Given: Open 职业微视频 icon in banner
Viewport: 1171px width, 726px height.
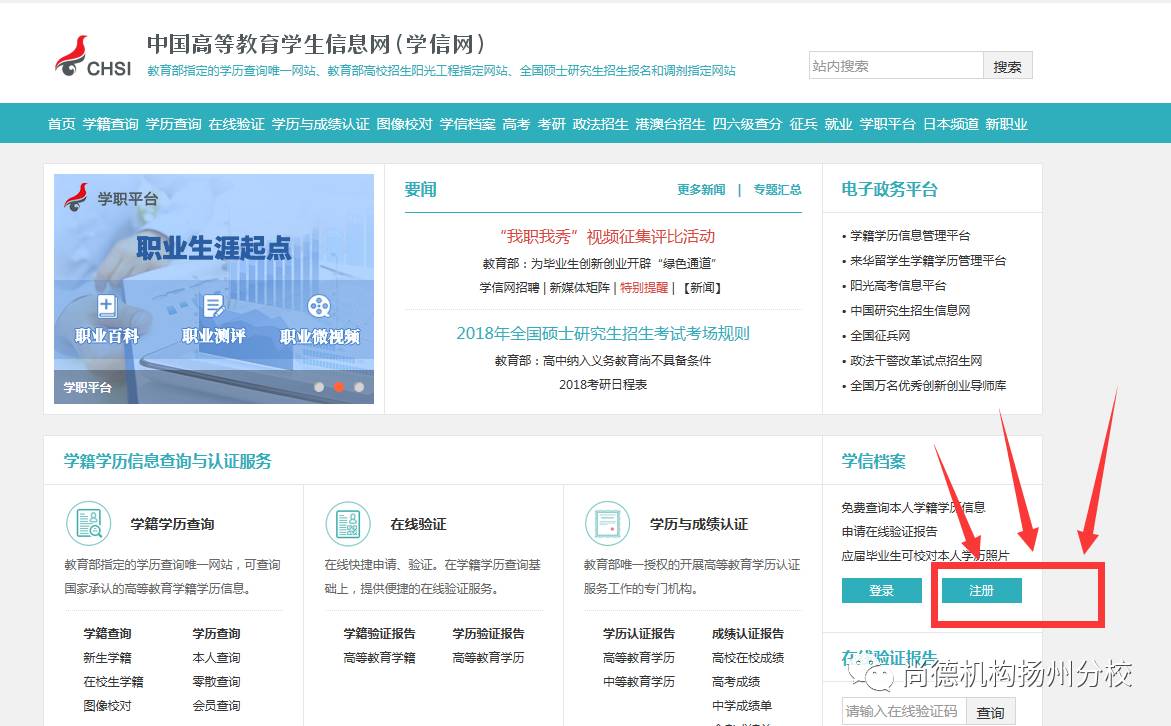Looking at the screenshot, I should click(x=319, y=305).
